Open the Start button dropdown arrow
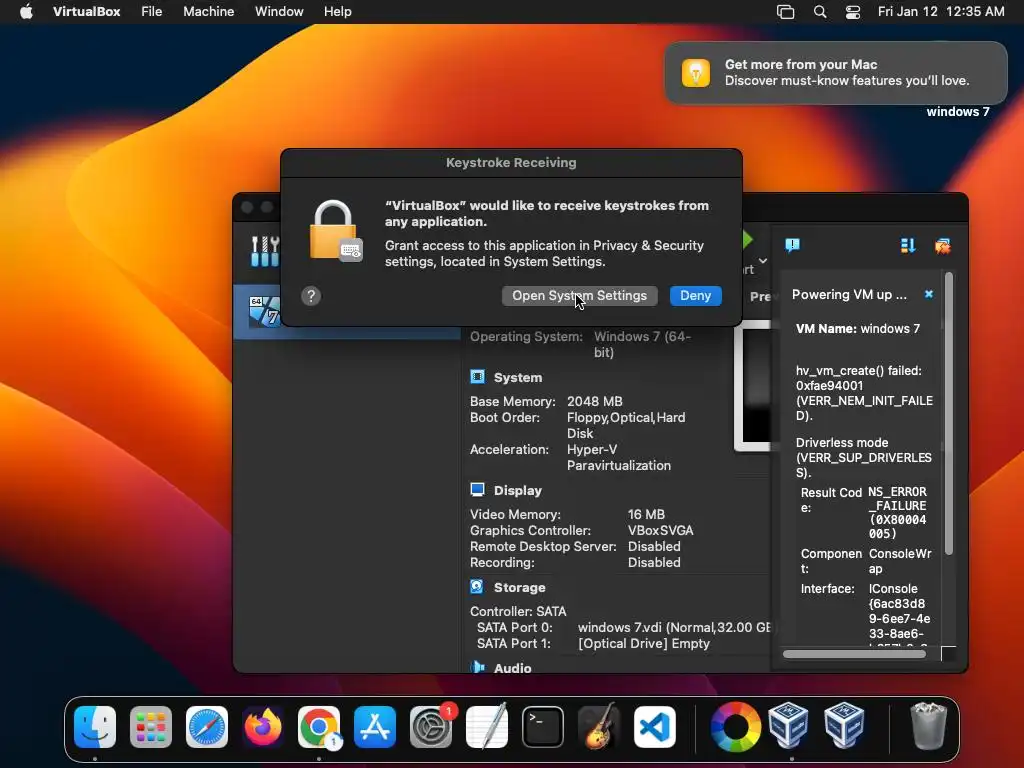Screen dimensions: 1024x768 pyautogui.click(x=763, y=261)
